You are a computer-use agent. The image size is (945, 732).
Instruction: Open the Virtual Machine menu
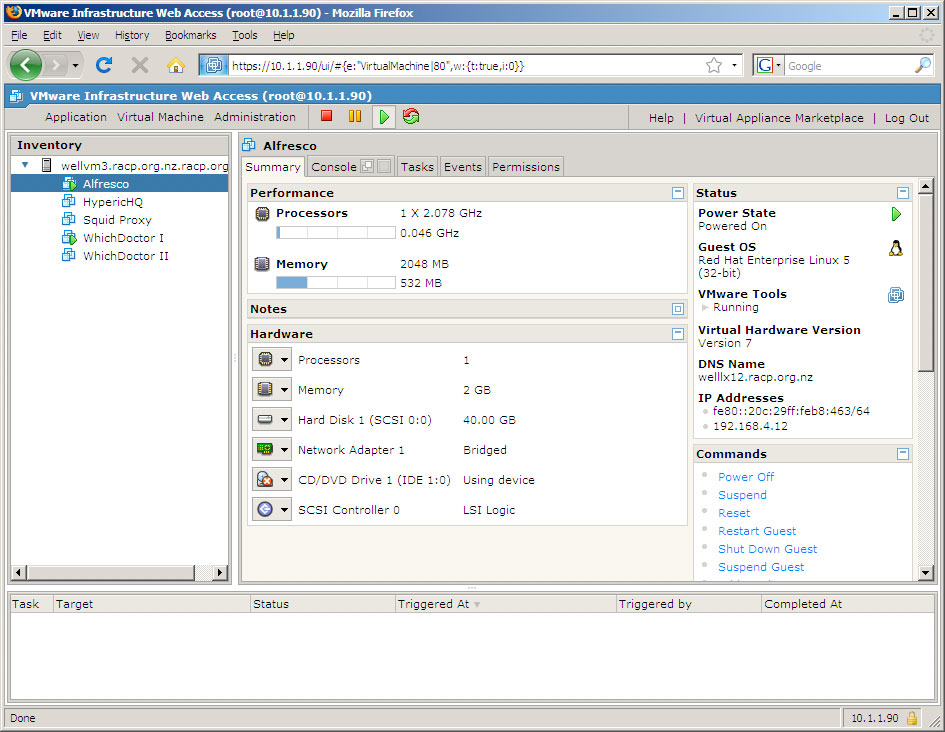(x=160, y=117)
